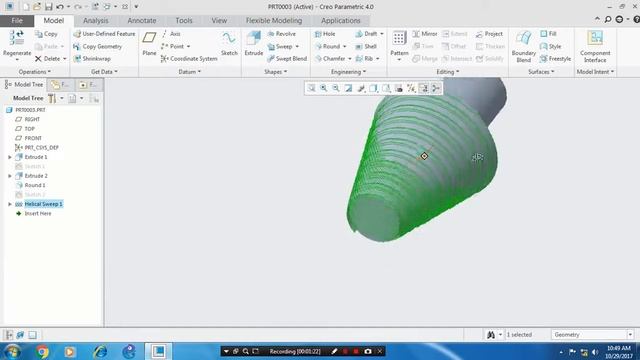Viewport: 640px width, 360px height.
Task: Expand the Engineering group dropdown
Action: 349,72
